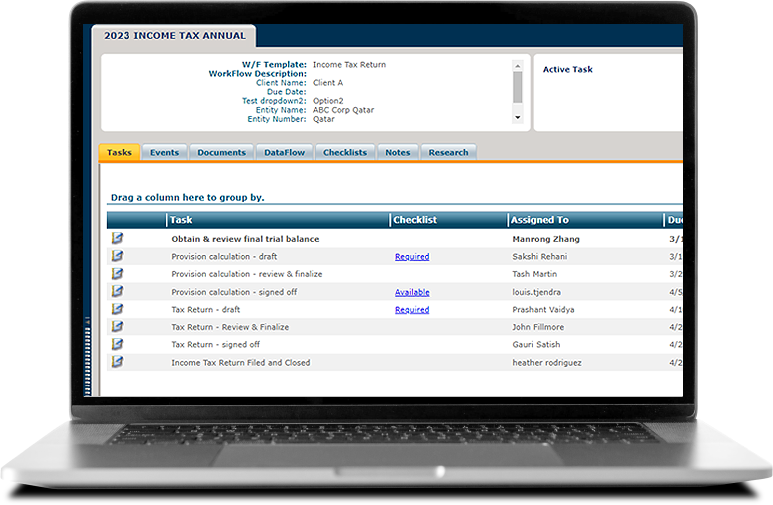
Task: Open the Available checklist link
Action: [411, 292]
